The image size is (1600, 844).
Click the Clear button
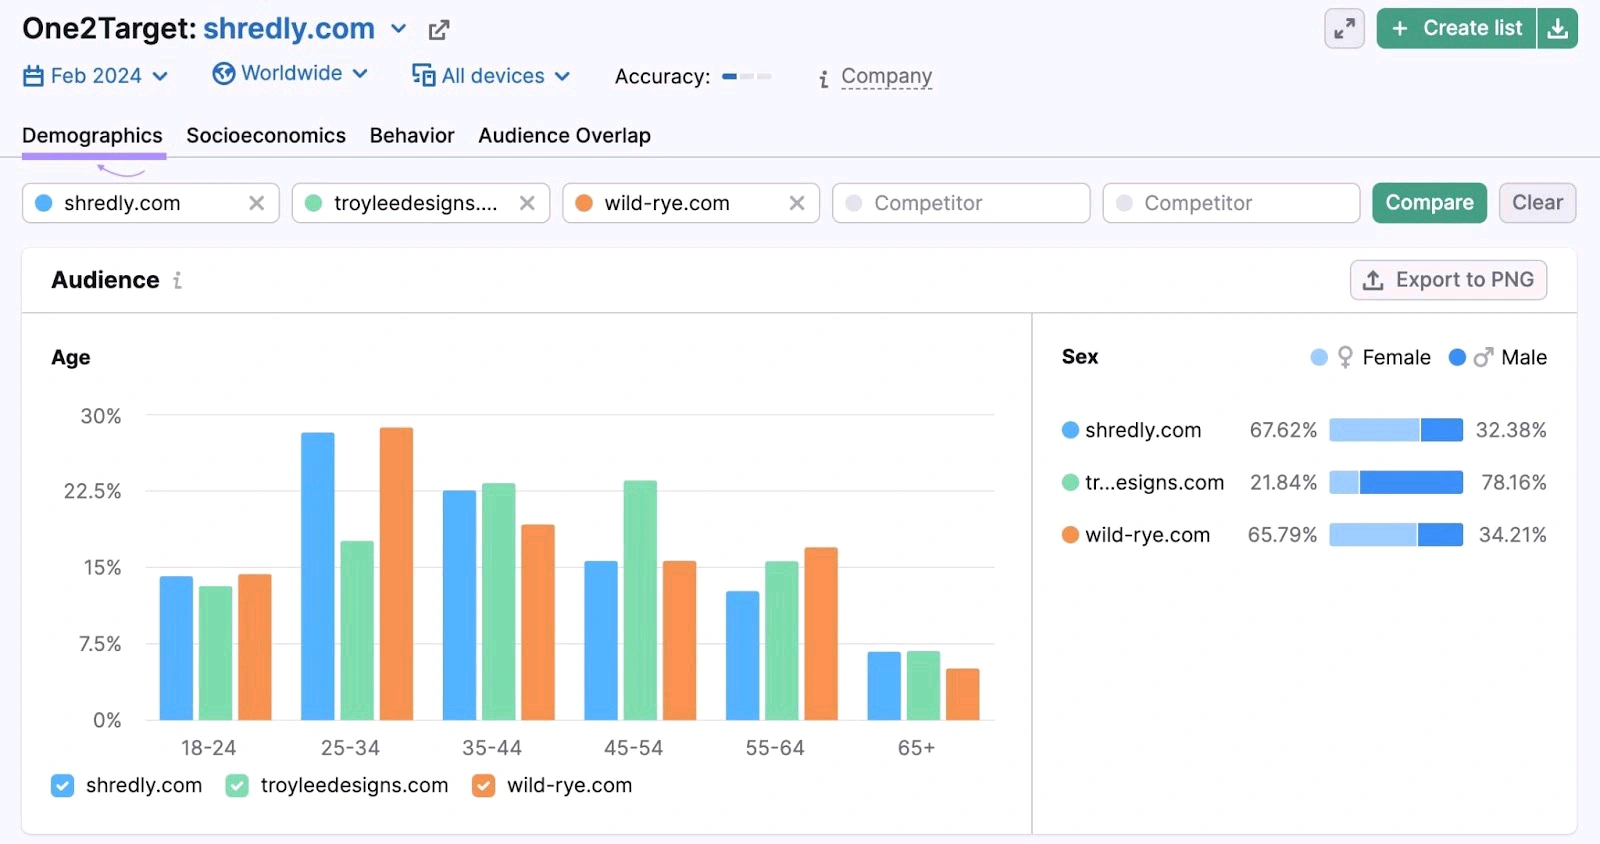(x=1537, y=203)
